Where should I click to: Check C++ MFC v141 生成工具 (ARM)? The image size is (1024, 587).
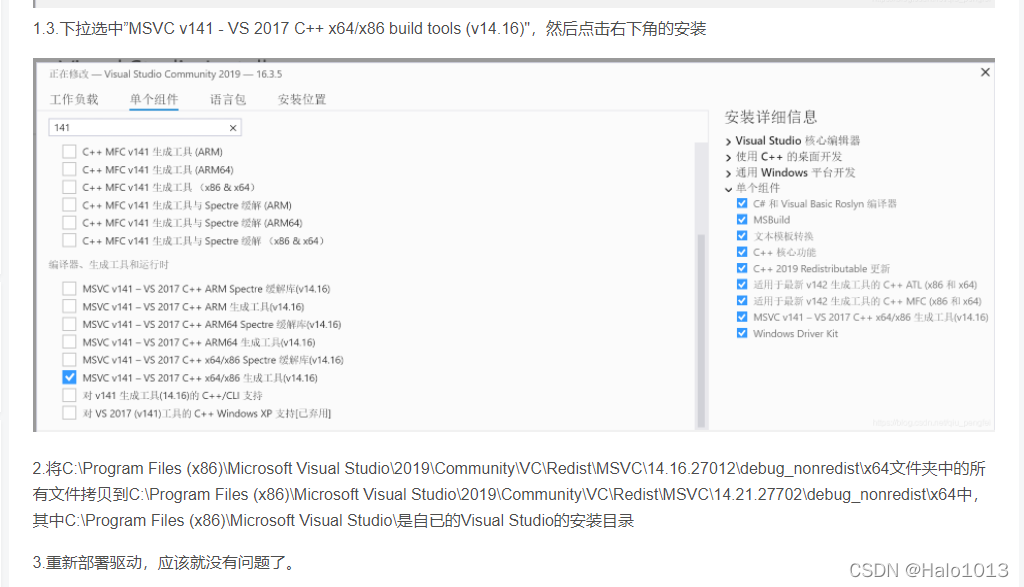coord(69,151)
